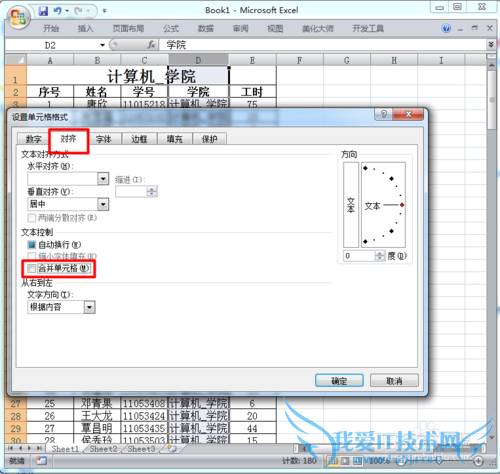Click the degrees input field showing 0
The image size is (500, 474).
359,256
